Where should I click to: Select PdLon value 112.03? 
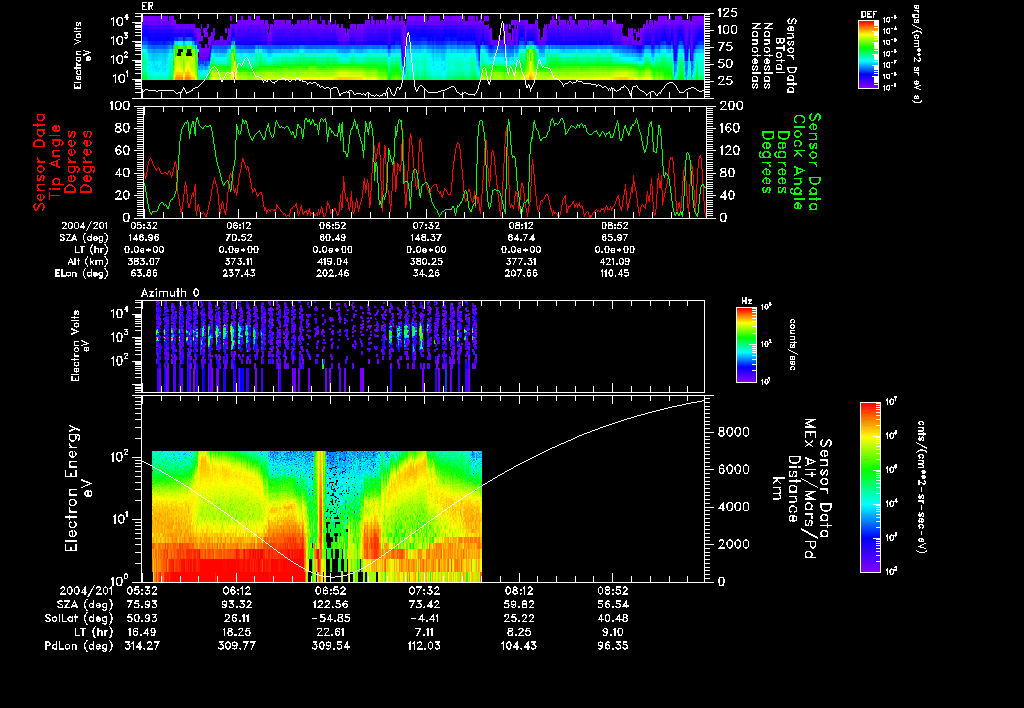point(424,645)
